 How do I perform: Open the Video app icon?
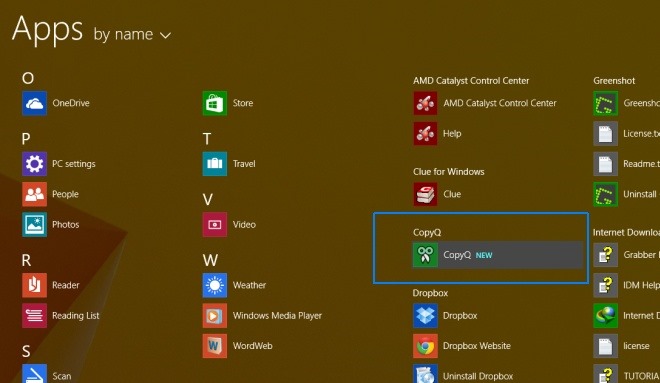[215, 224]
